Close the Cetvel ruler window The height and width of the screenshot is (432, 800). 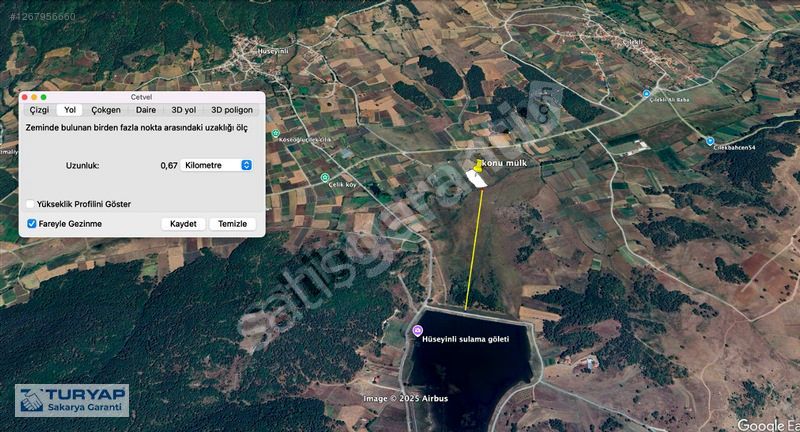pos(24,97)
